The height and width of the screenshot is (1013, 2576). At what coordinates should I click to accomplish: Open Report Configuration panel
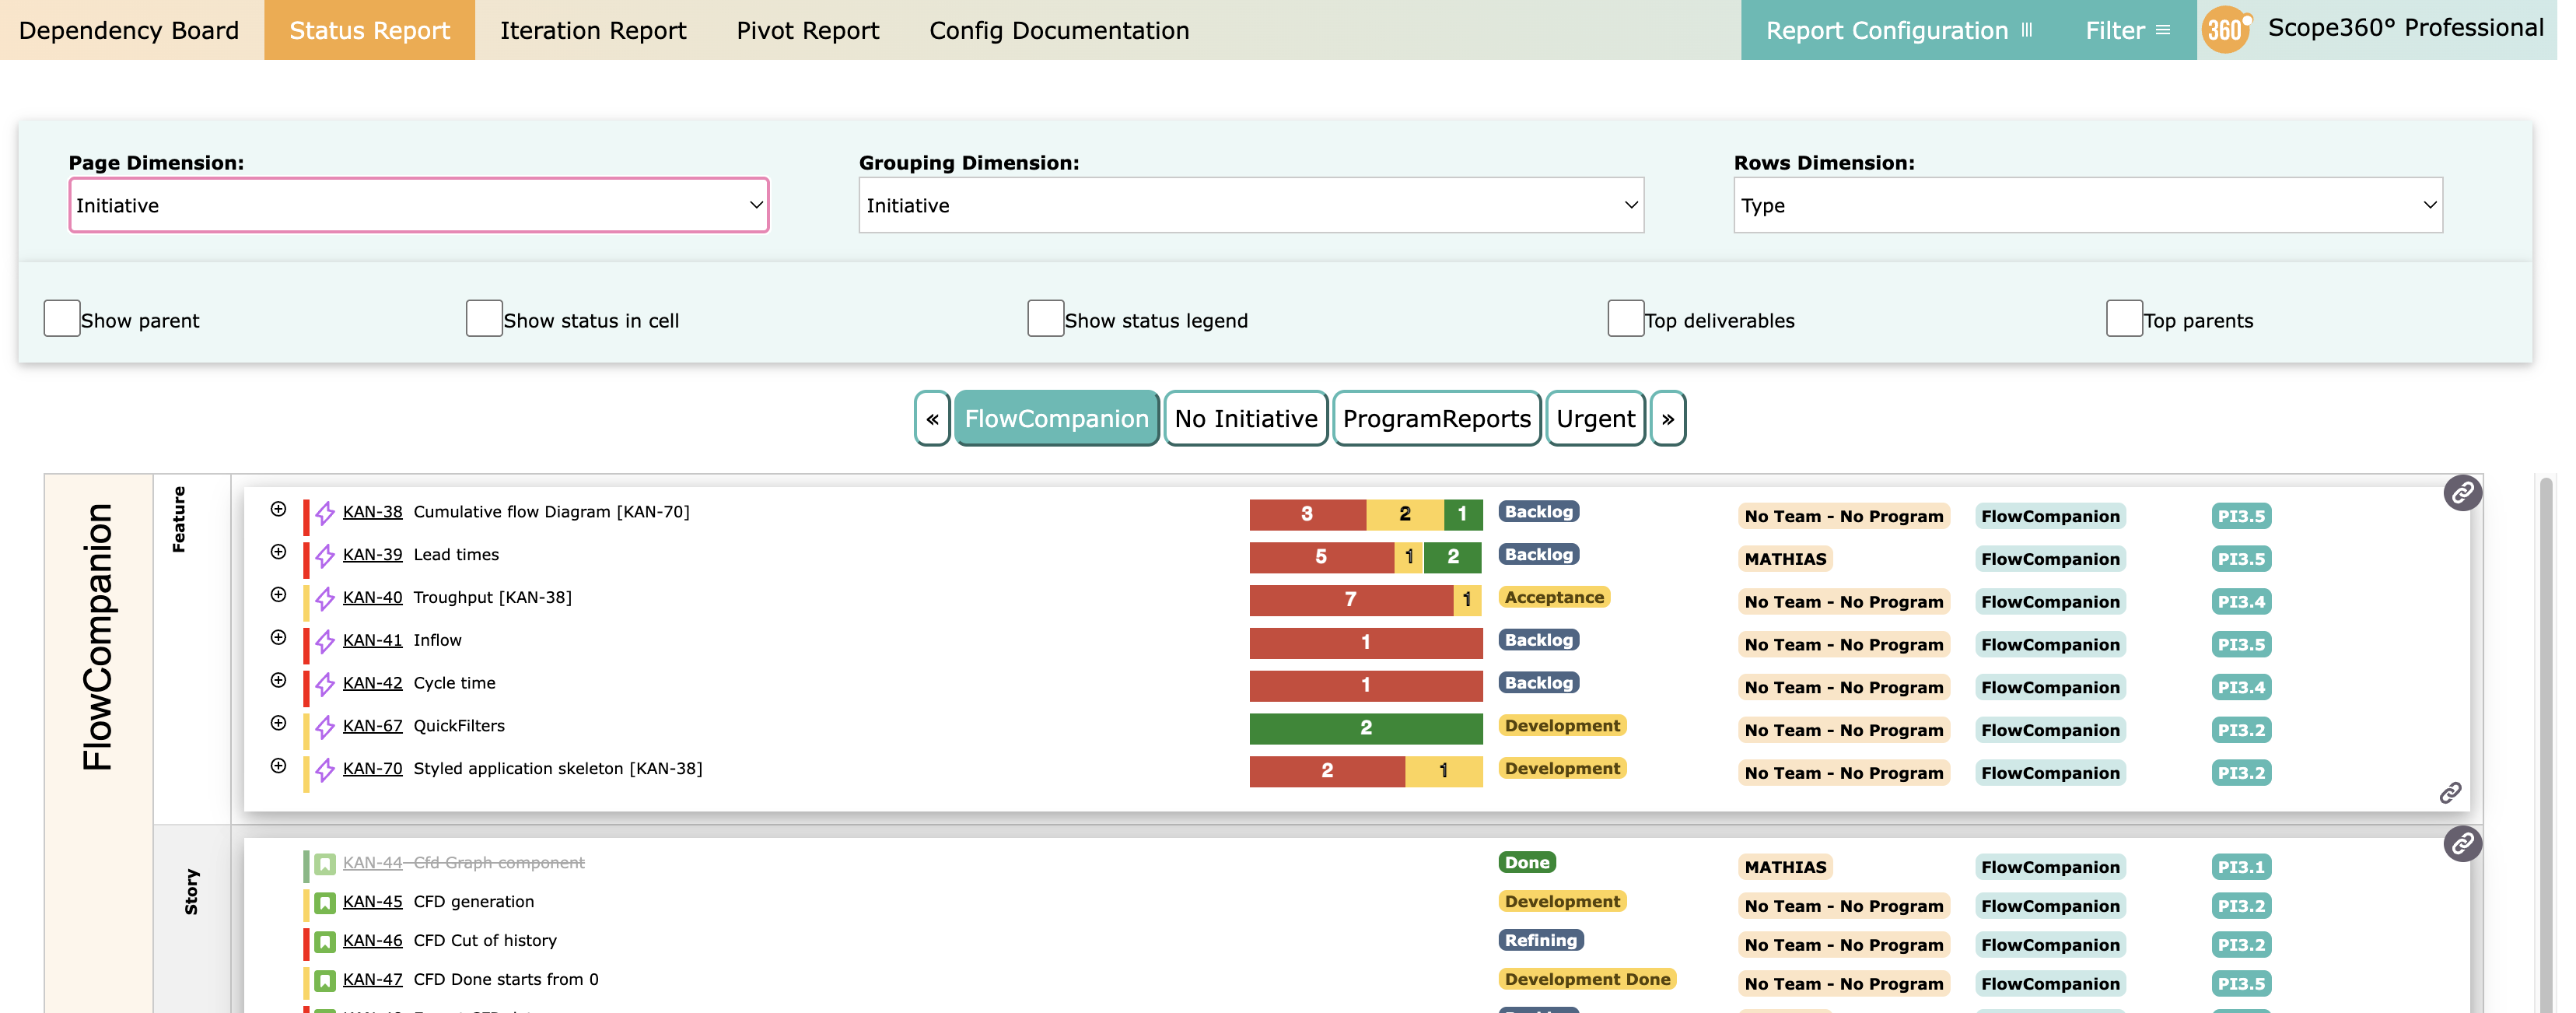[x=1899, y=30]
